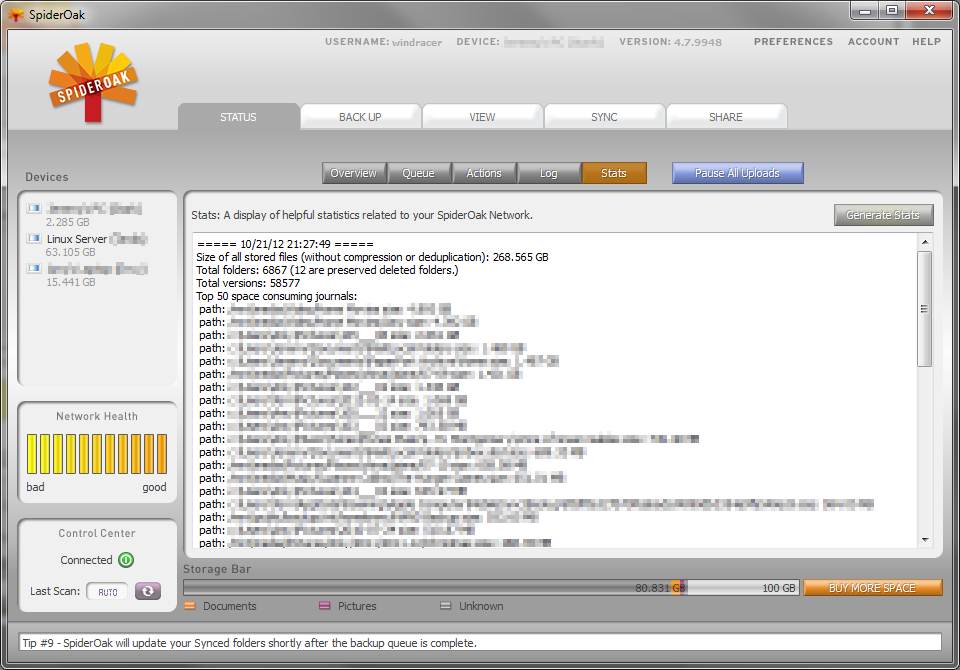Open ACCOUNT link
This screenshot has width=960, height=670.
coord(873,42)
